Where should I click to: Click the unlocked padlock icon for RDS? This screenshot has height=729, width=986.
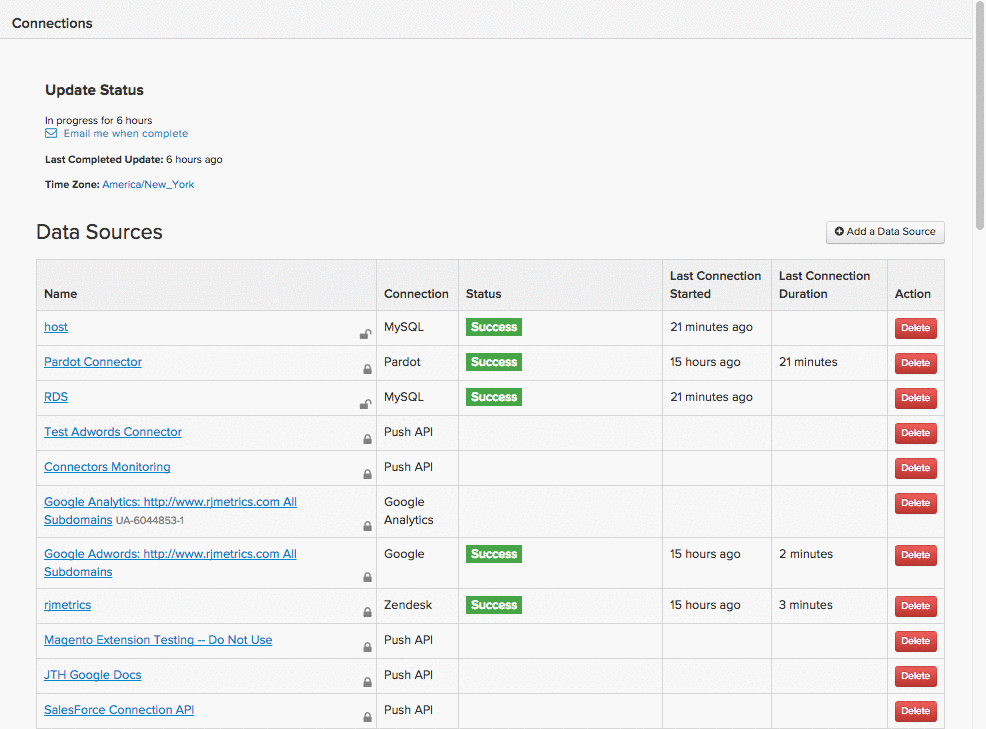(x=366, y=404)
